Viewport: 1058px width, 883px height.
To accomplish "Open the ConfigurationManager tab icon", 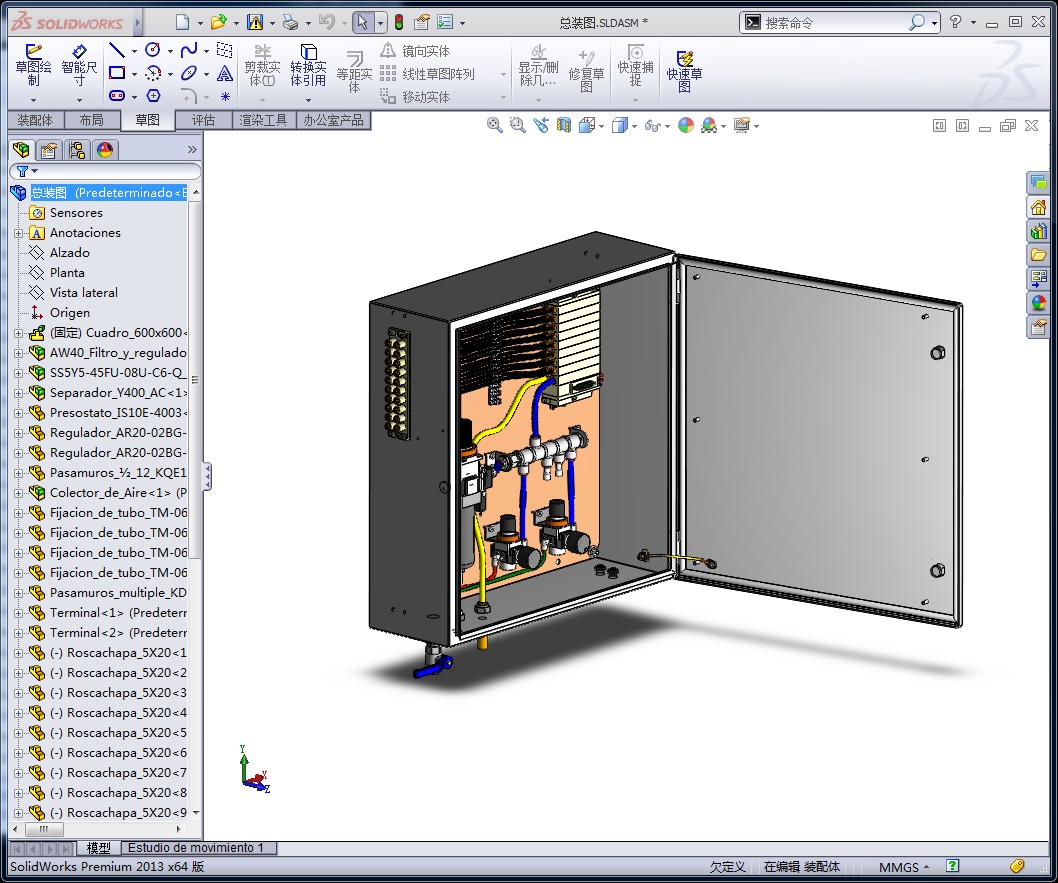I will point(77,150).
